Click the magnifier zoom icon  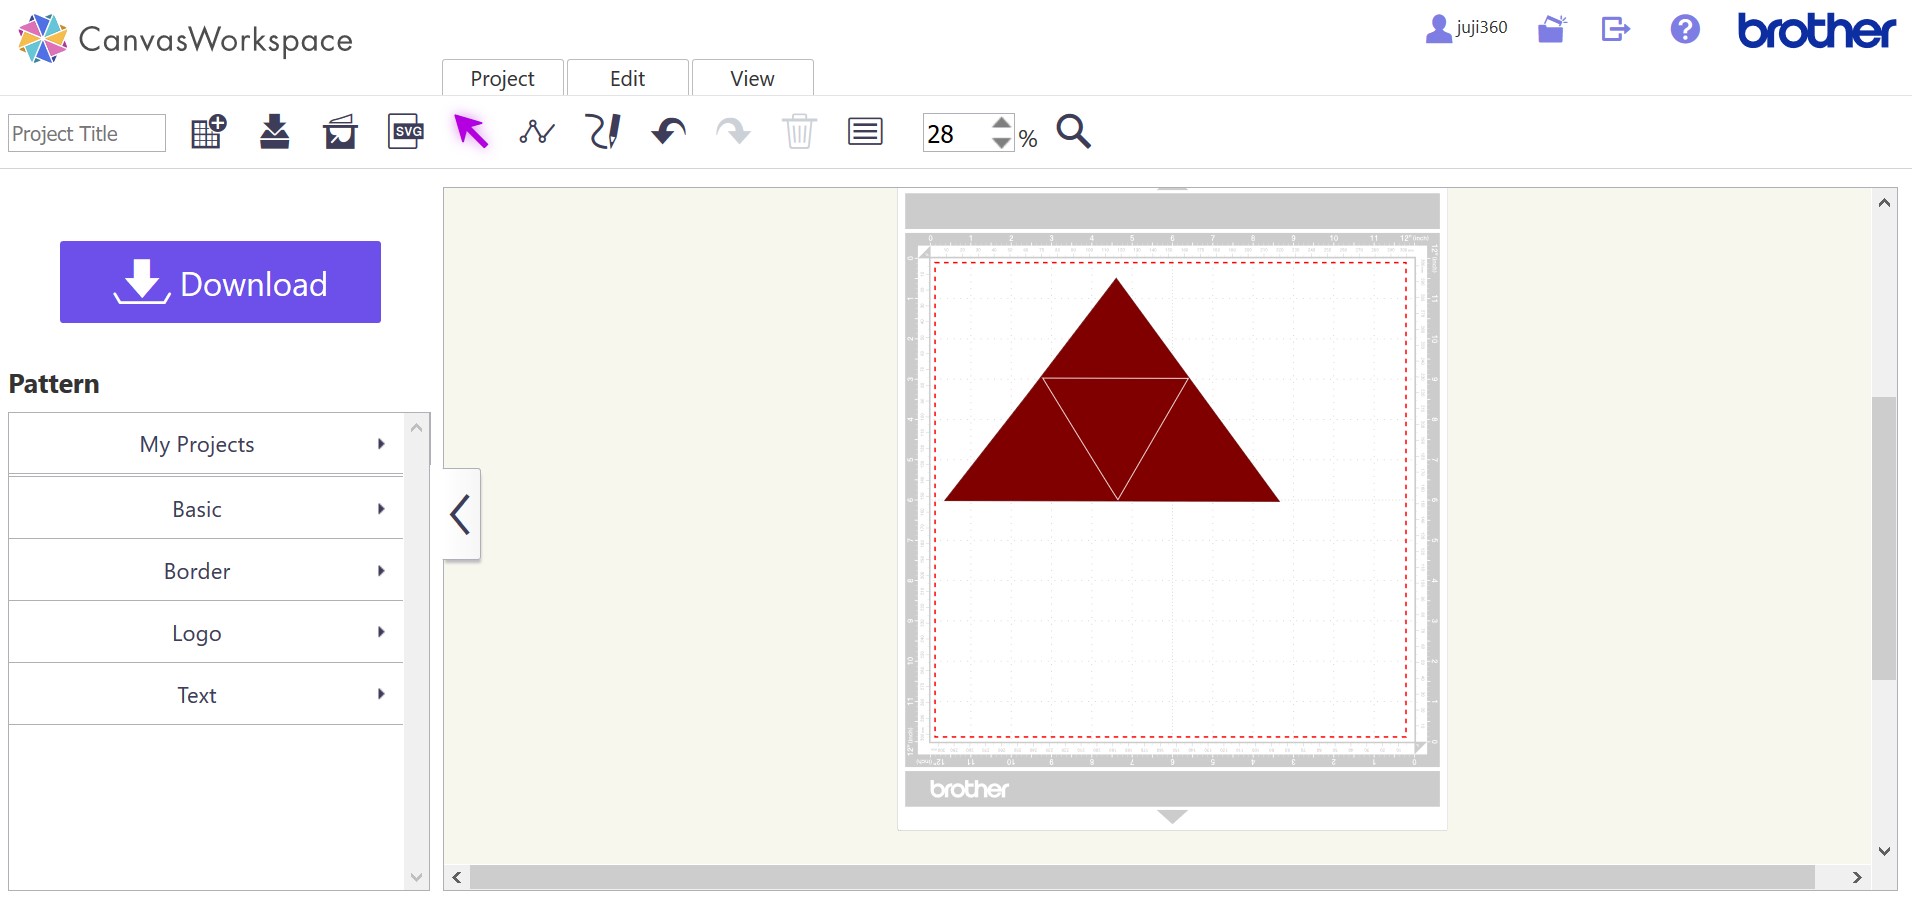click(x=1074, y=131)
